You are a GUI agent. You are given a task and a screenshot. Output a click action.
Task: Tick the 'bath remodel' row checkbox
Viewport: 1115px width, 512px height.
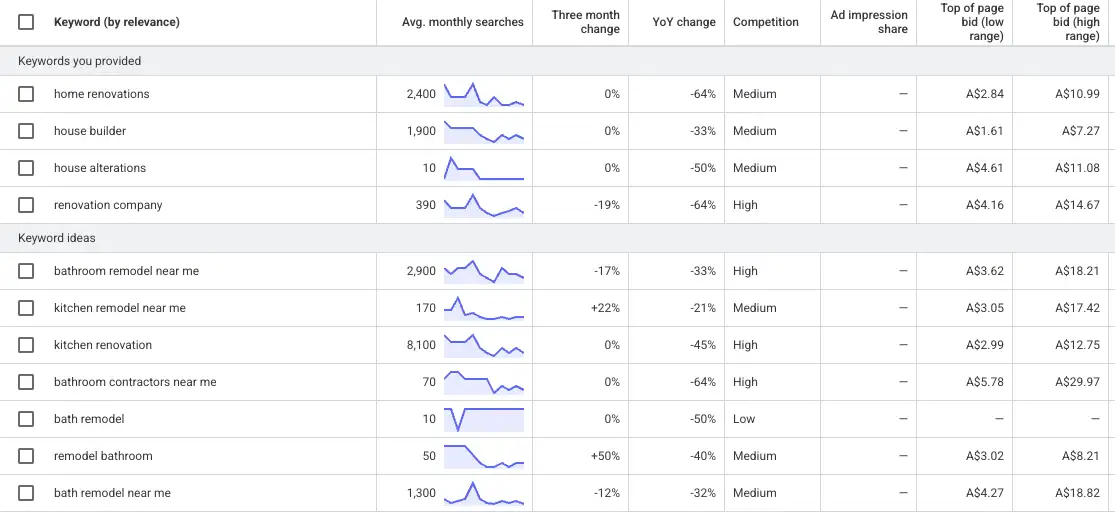(x=26, y=419)
